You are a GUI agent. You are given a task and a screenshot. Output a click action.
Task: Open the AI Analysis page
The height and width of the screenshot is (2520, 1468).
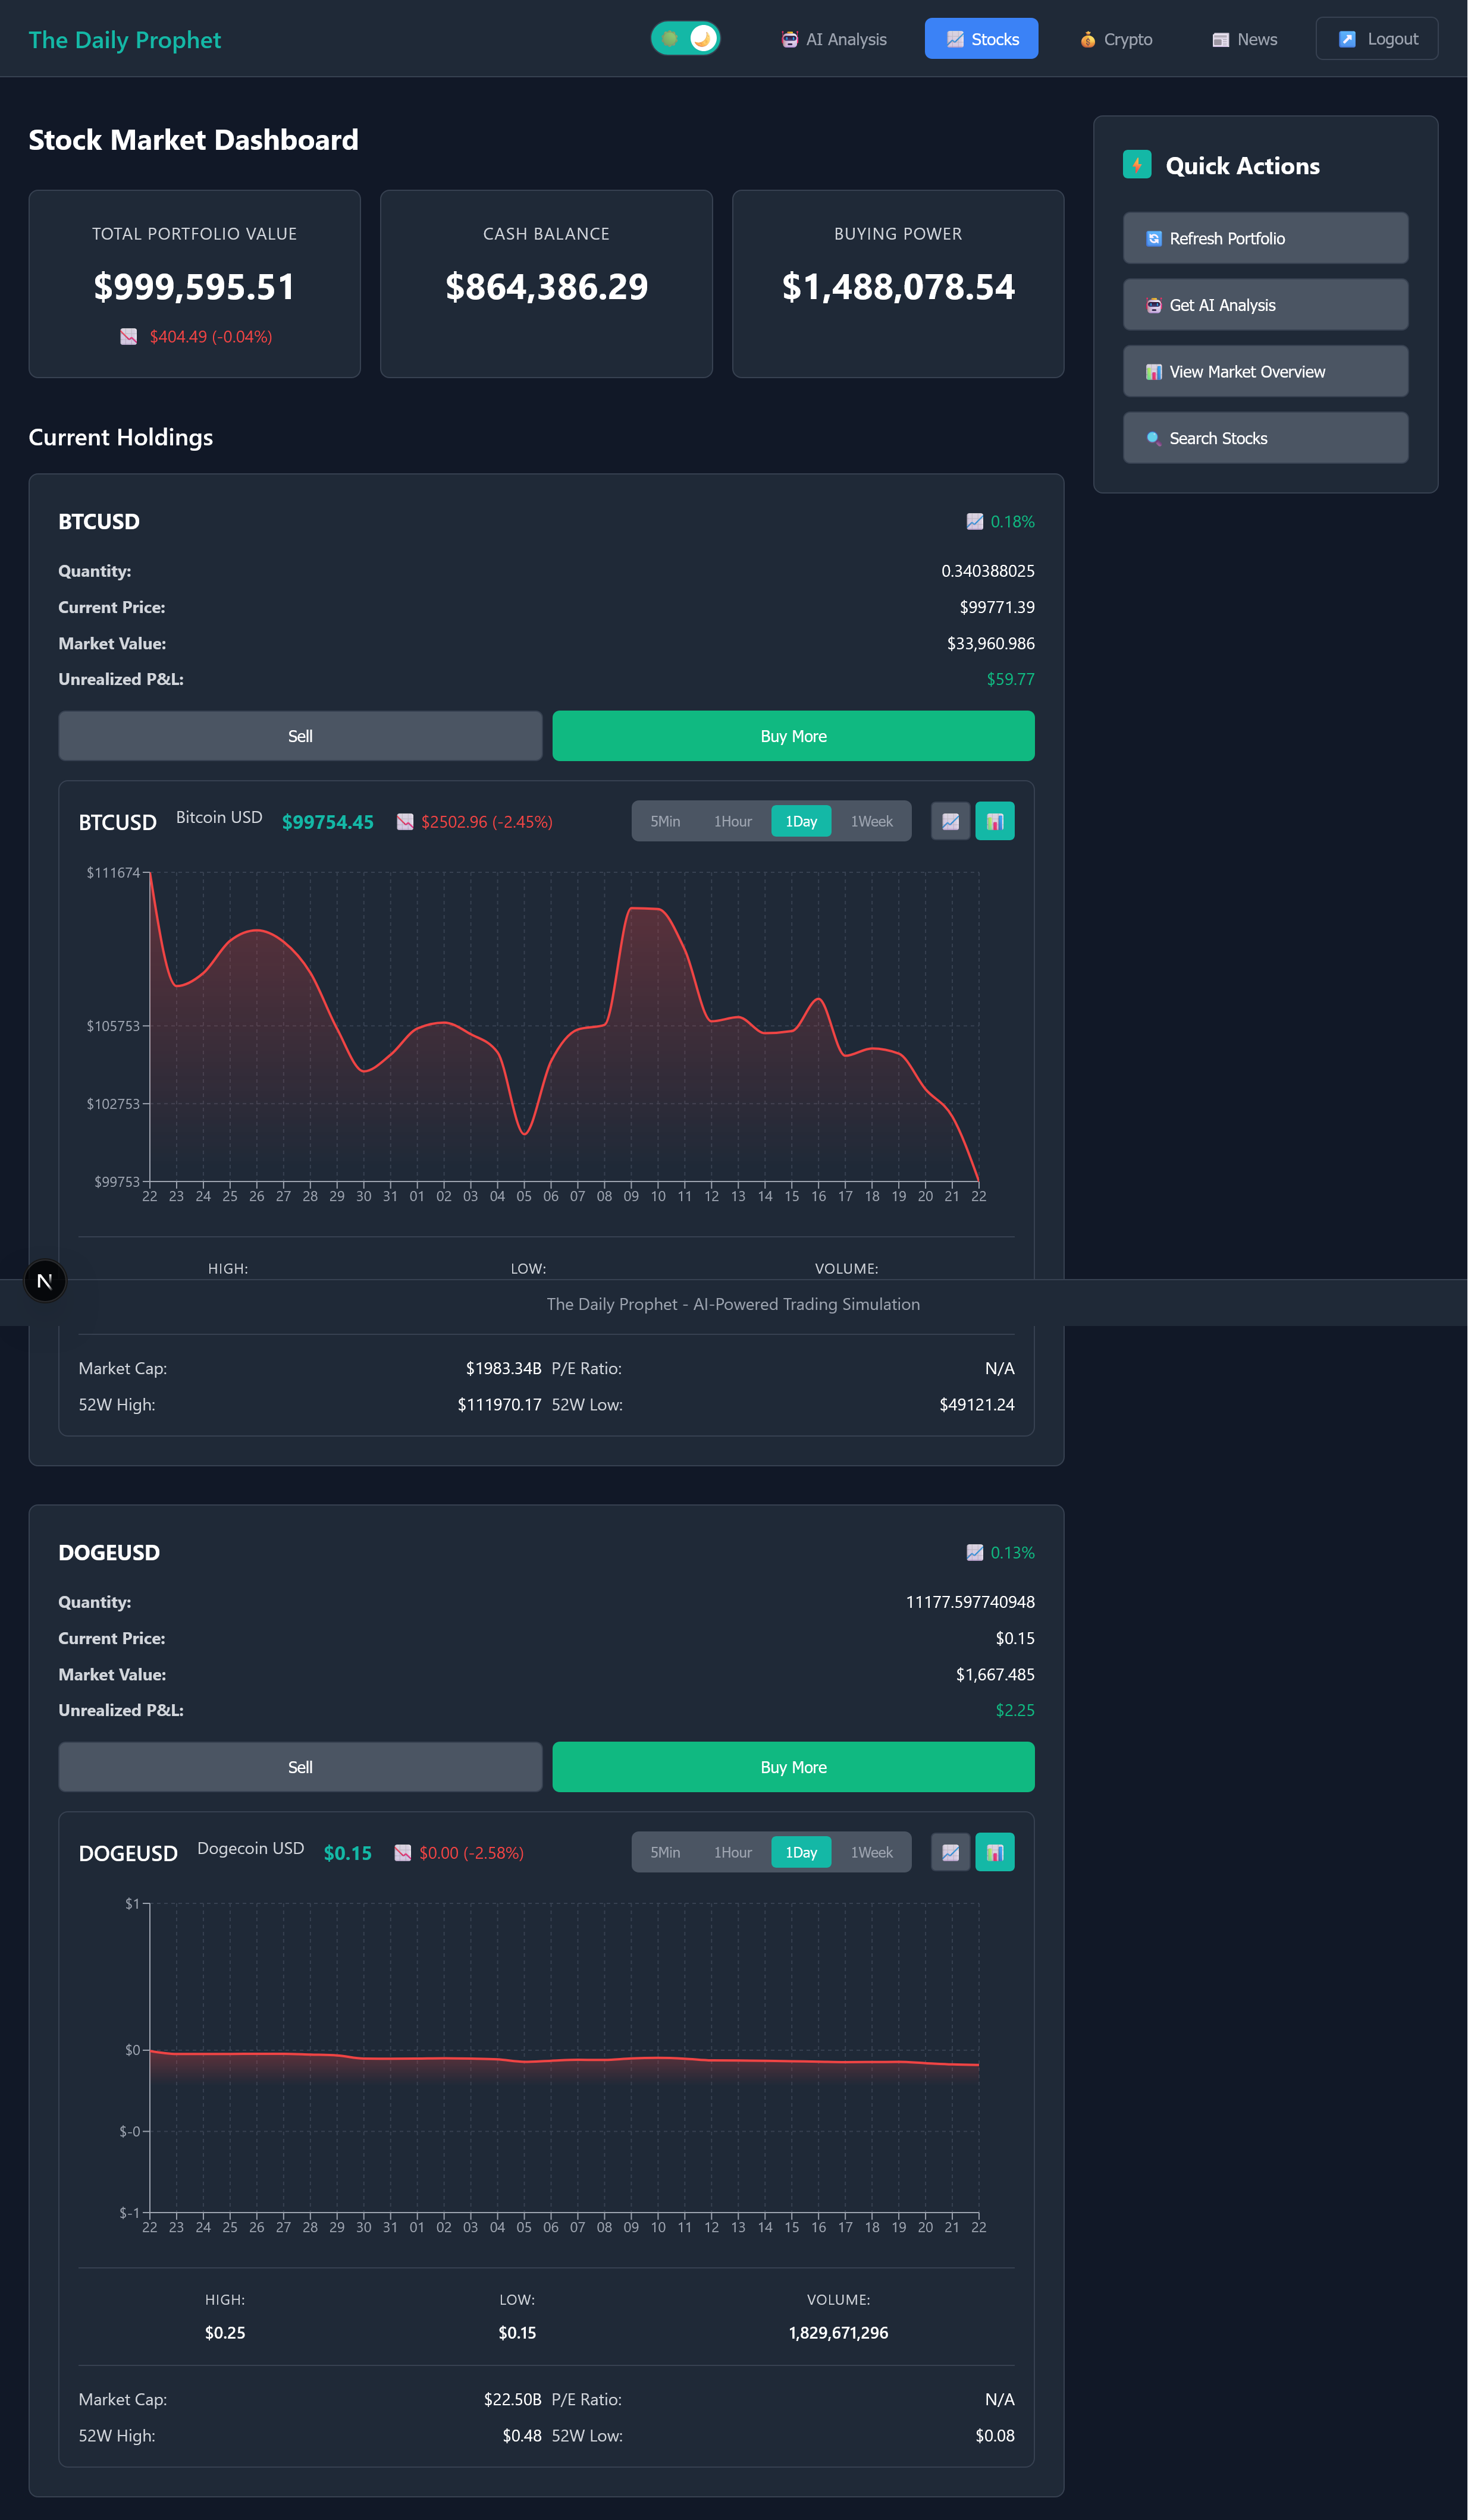pos(834,39)
